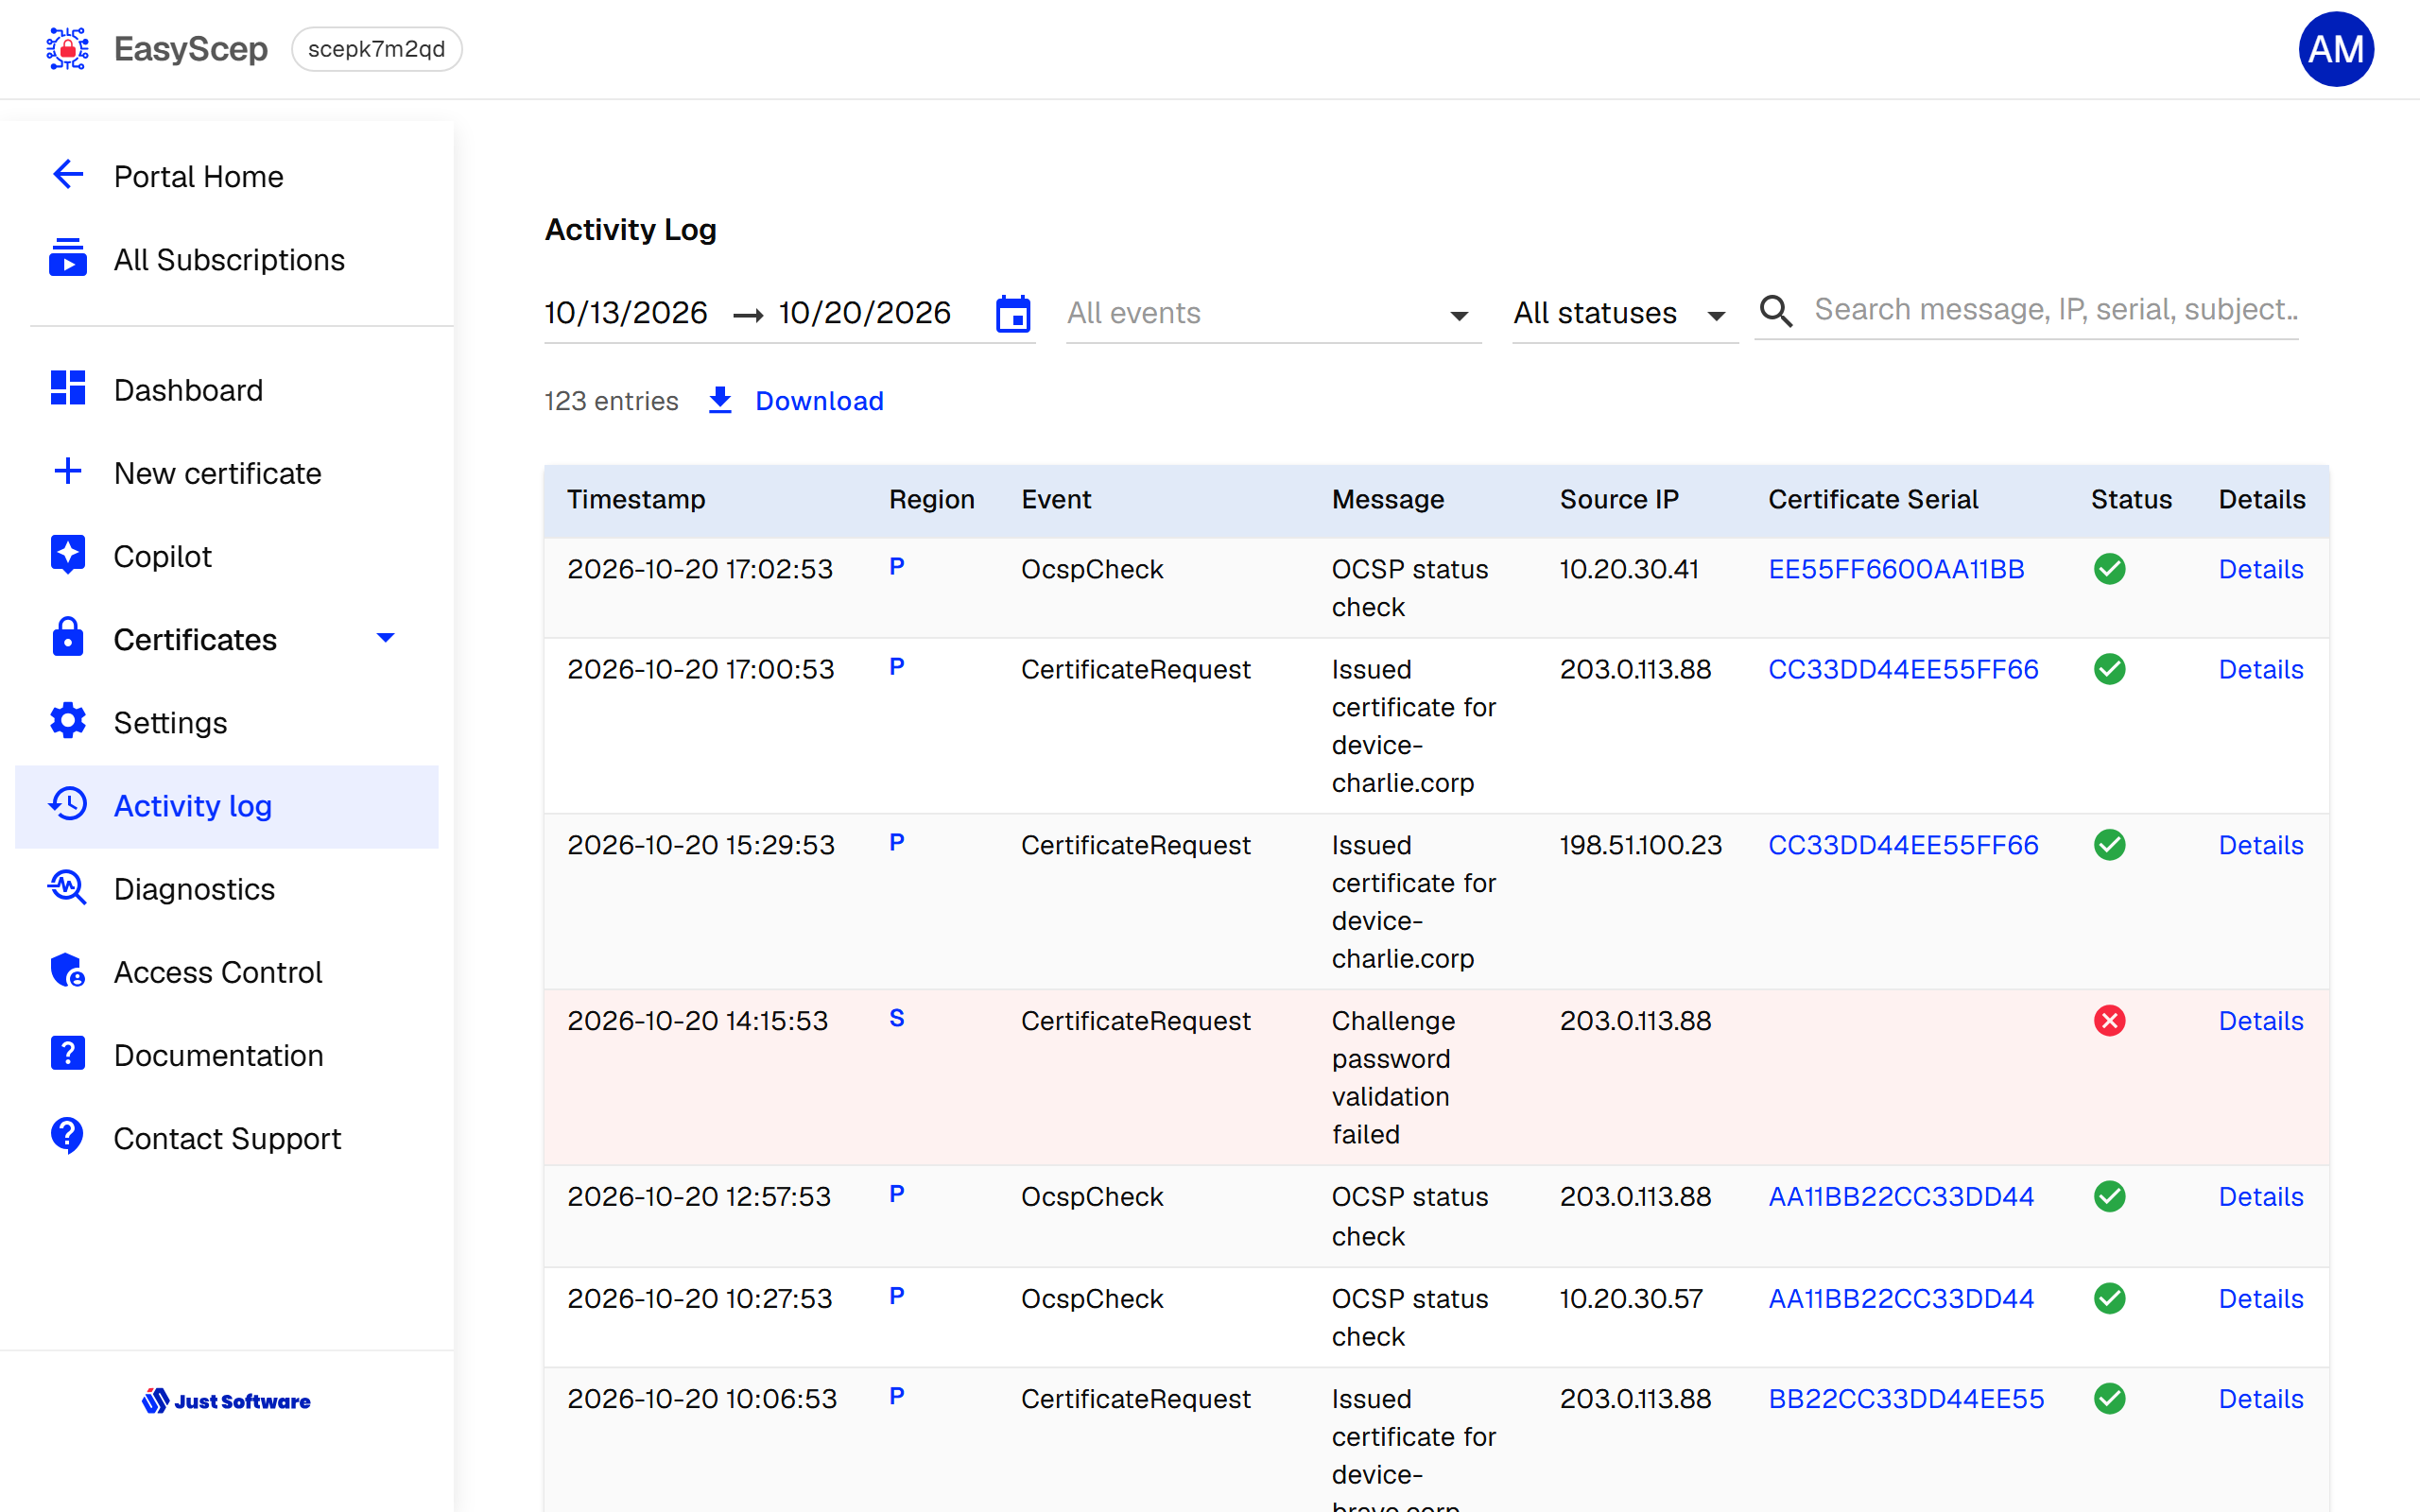Image resolution: width=2420 pixels, height=1512 pixels.
Task: Open Diagnostics from the sidebar
Action: (227, 889)
